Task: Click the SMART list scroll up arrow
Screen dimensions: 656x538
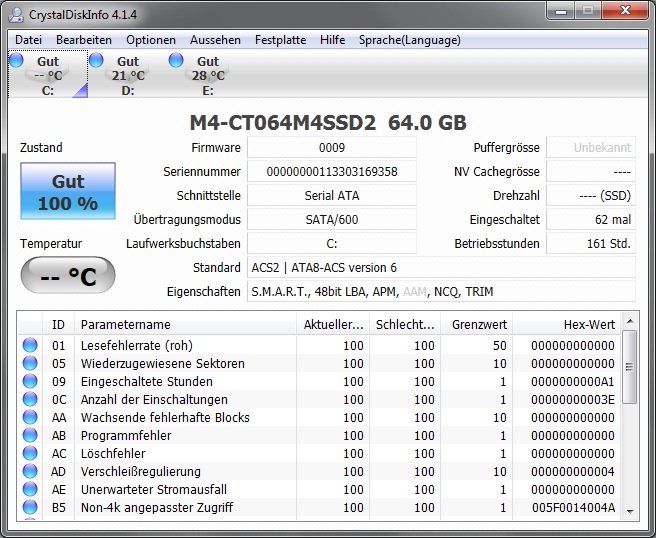Action: click(x=630, y=321)
